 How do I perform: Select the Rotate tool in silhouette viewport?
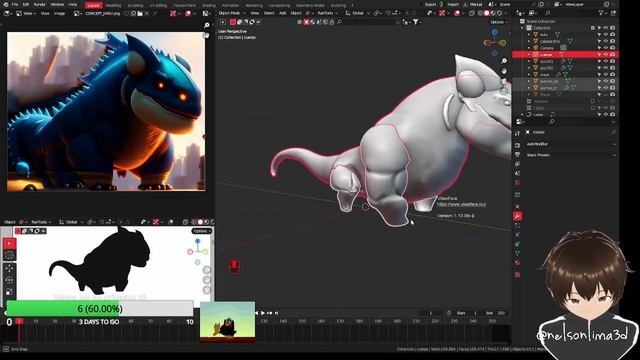pos(9,280)
